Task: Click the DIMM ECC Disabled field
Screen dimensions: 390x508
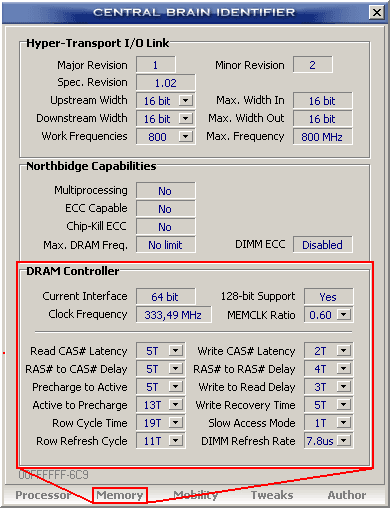Action: [x=323, y=245]
